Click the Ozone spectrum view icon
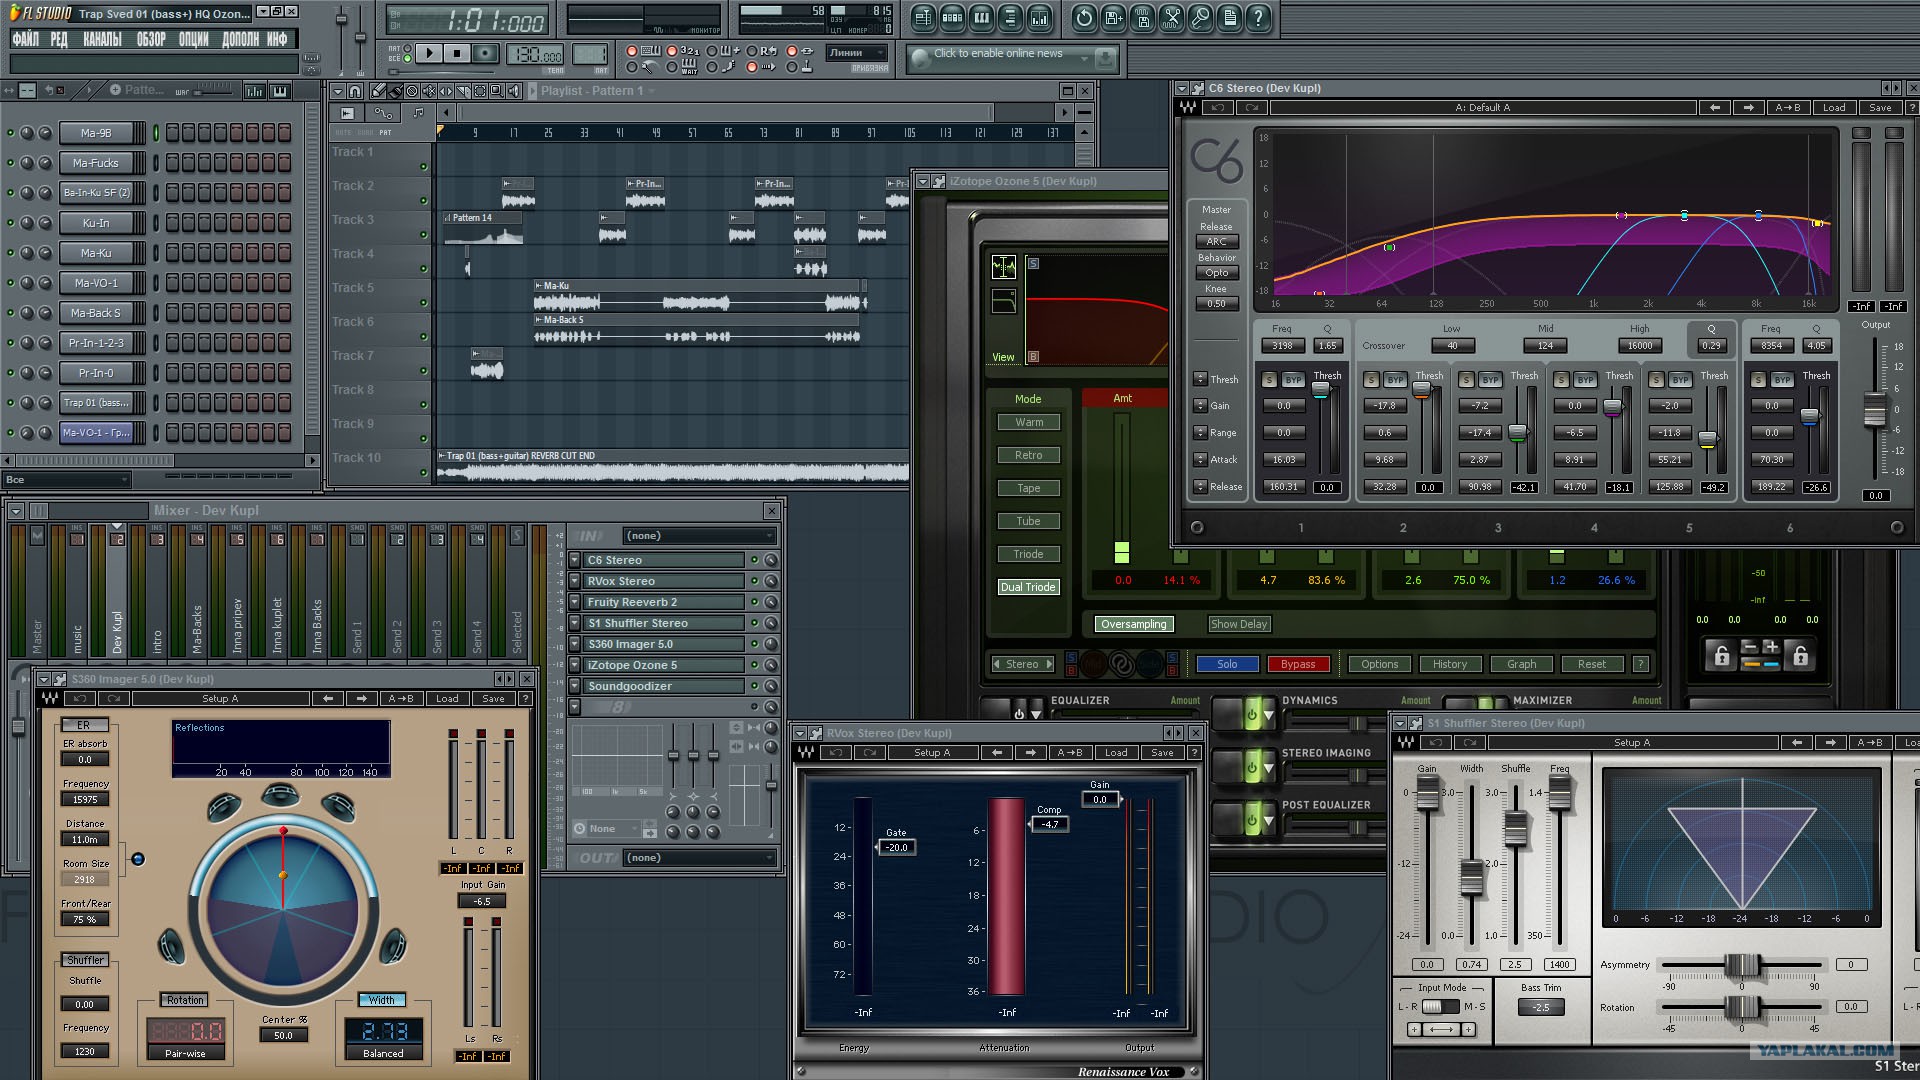Image resolution: width=1920 pixels, height=1080 pixels. pyautogui.click(x=1003, y=266)
